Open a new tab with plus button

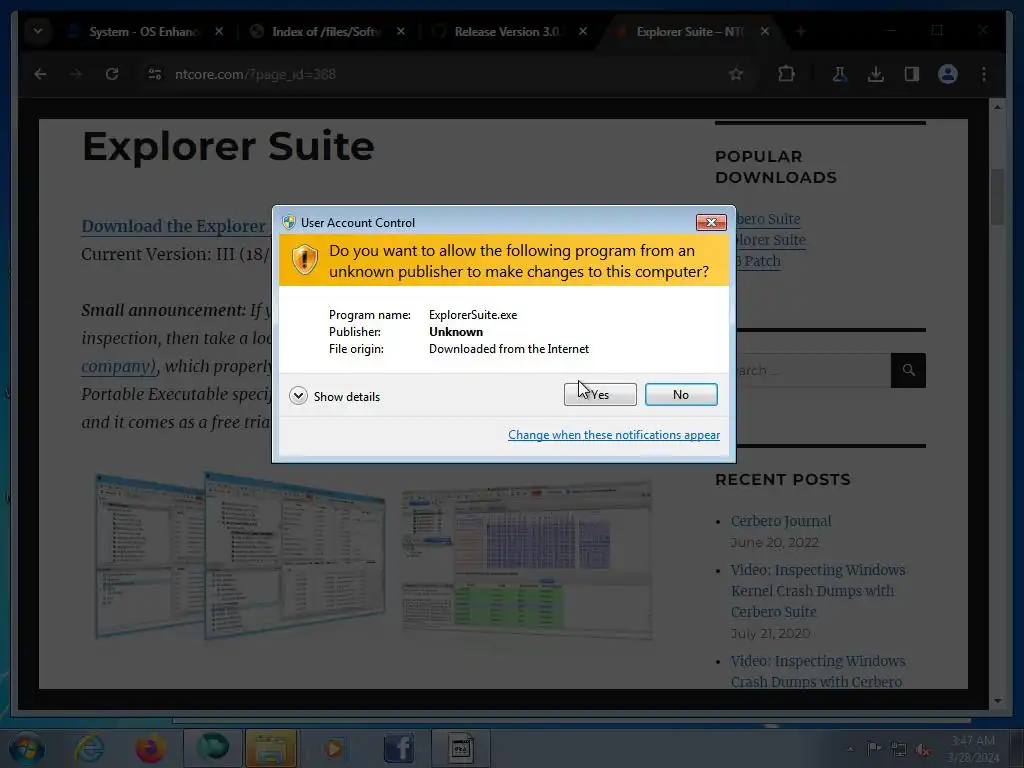click(801, 31)
